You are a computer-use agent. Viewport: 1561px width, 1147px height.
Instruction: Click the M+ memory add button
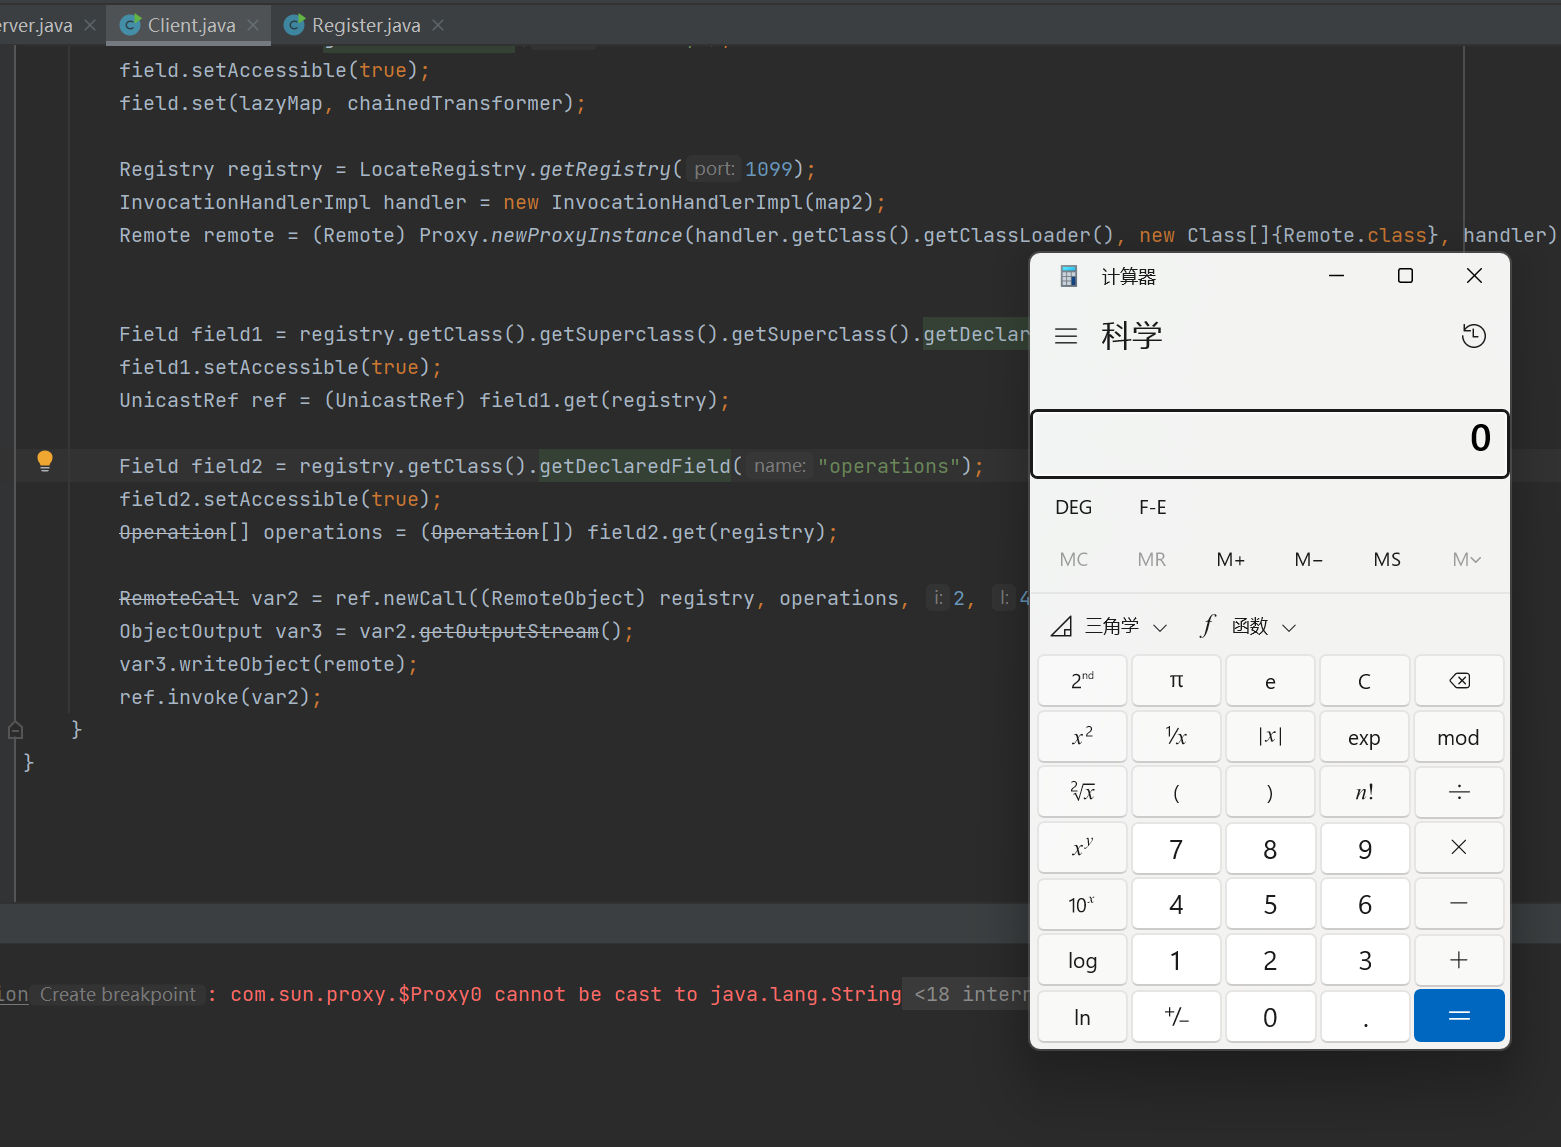[x=1231, y=560]
